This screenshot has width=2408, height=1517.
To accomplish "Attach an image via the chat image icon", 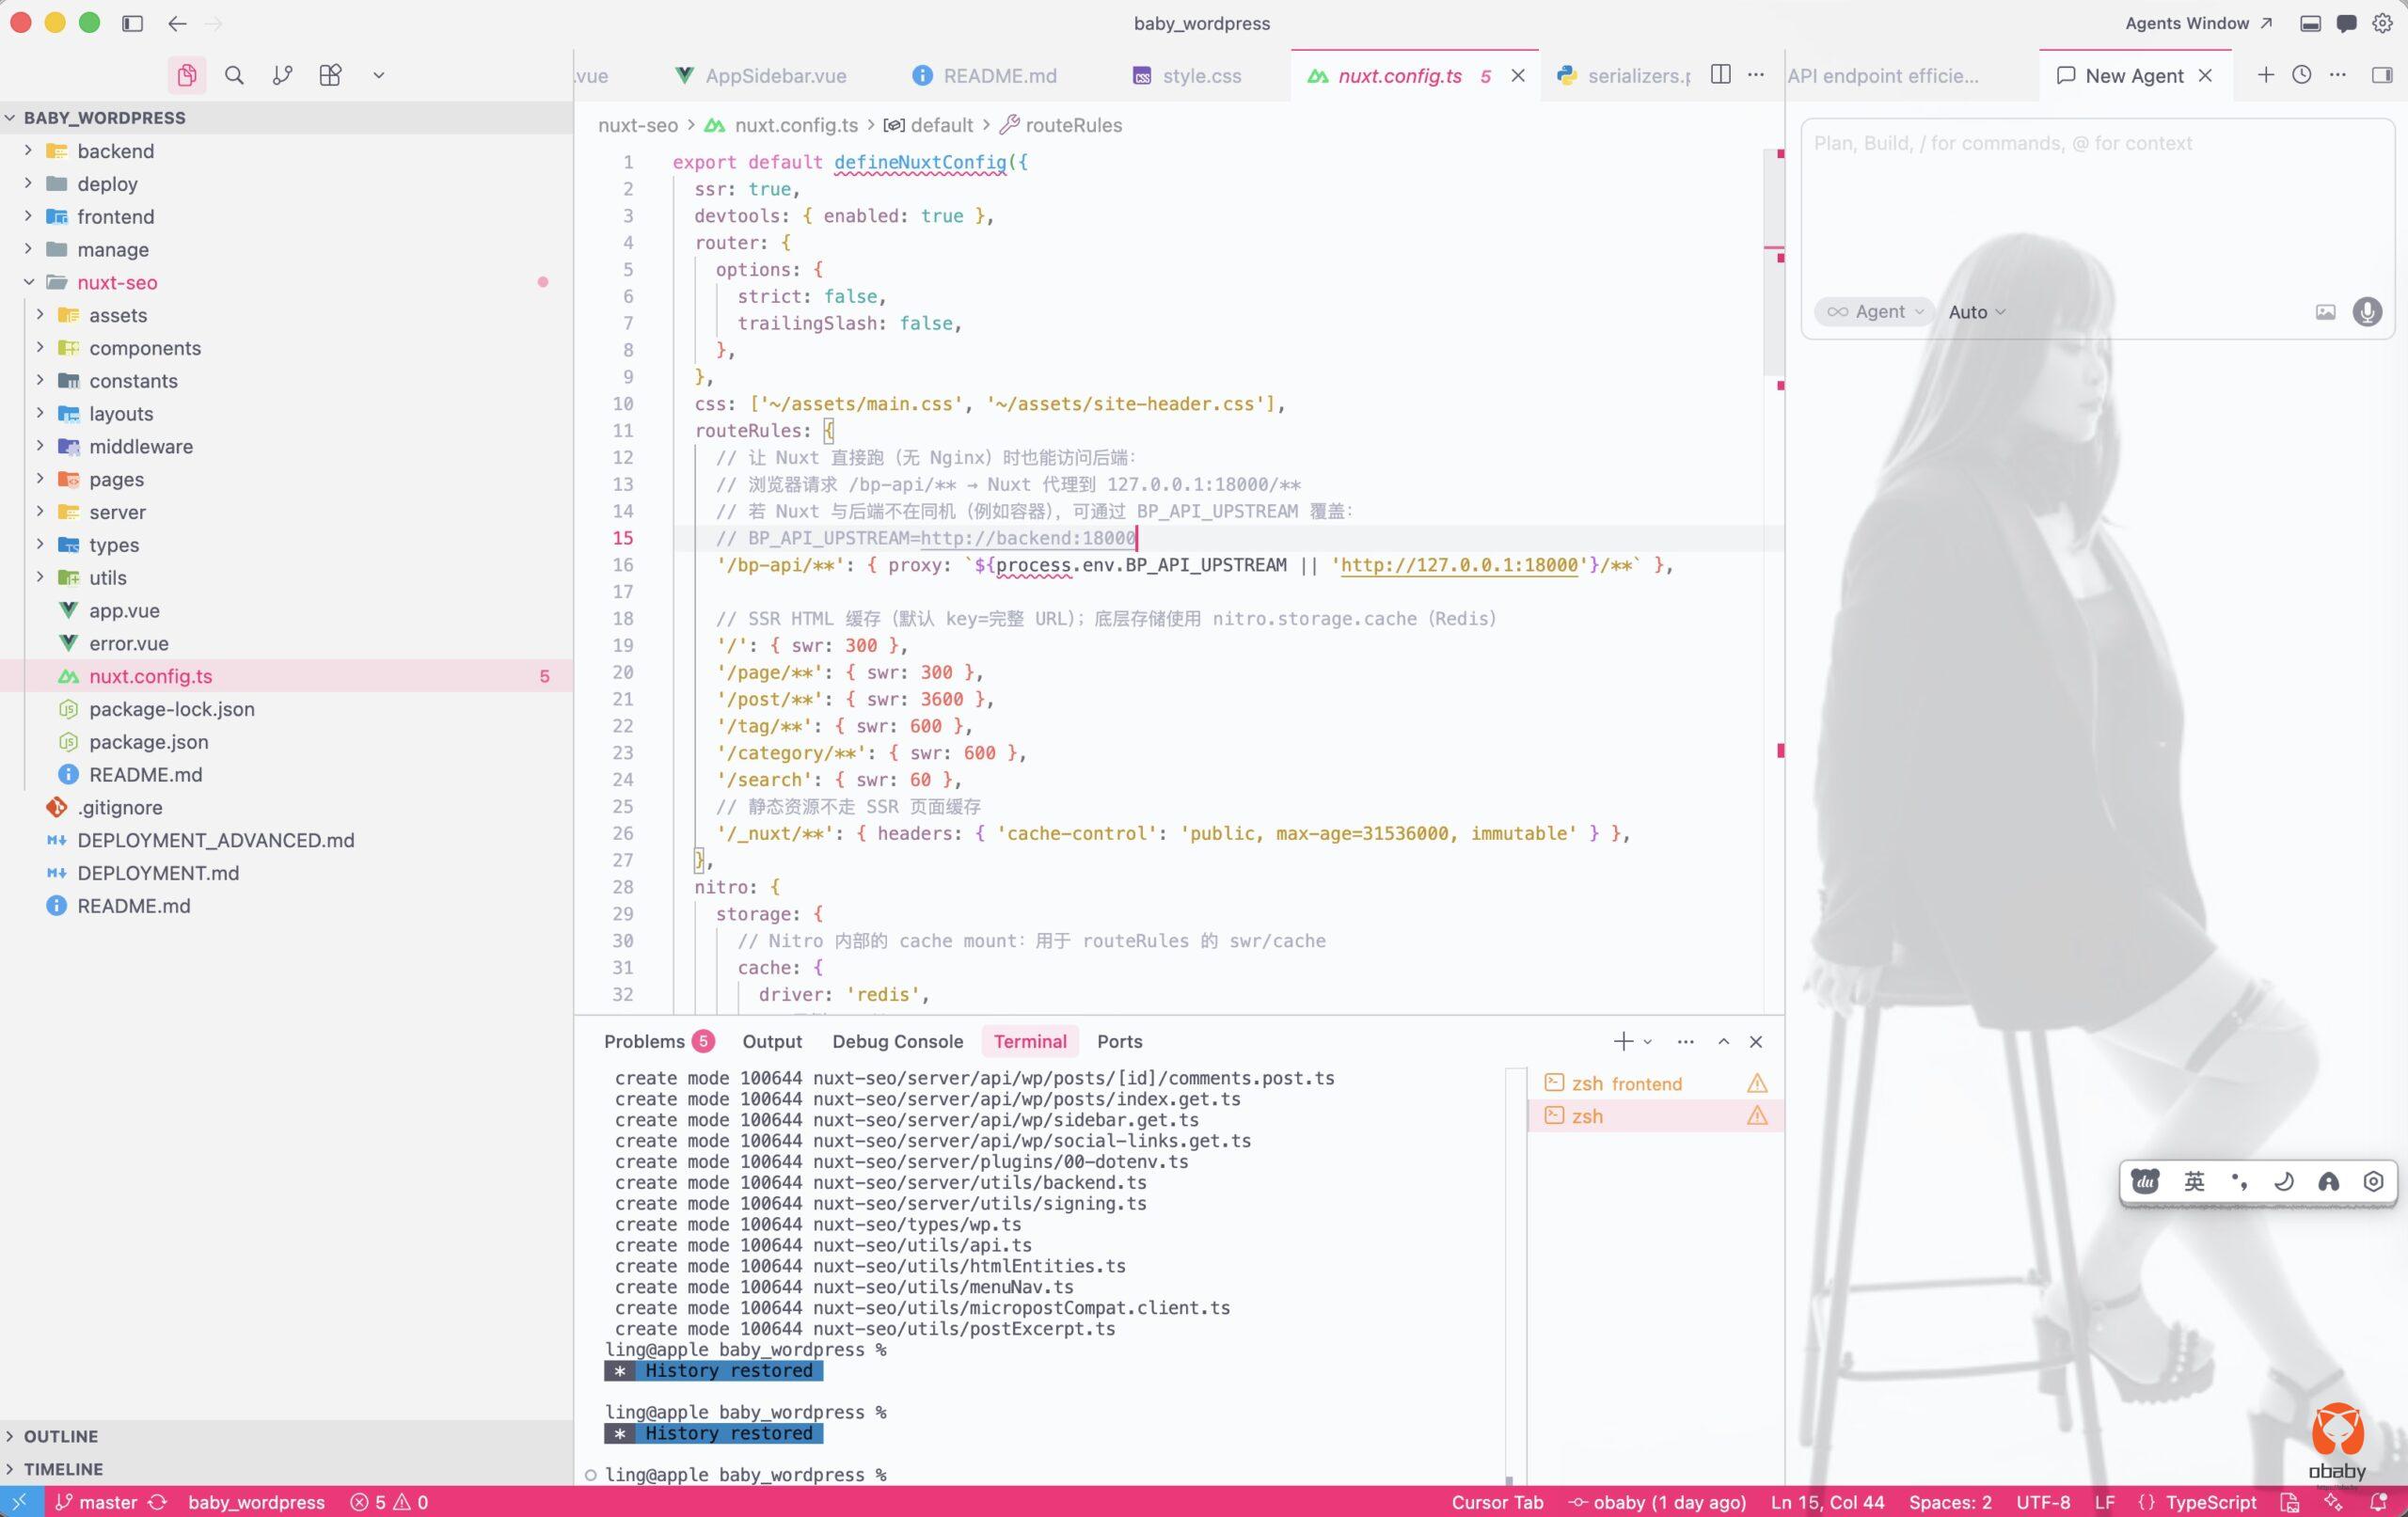I will pos(2325,312).
